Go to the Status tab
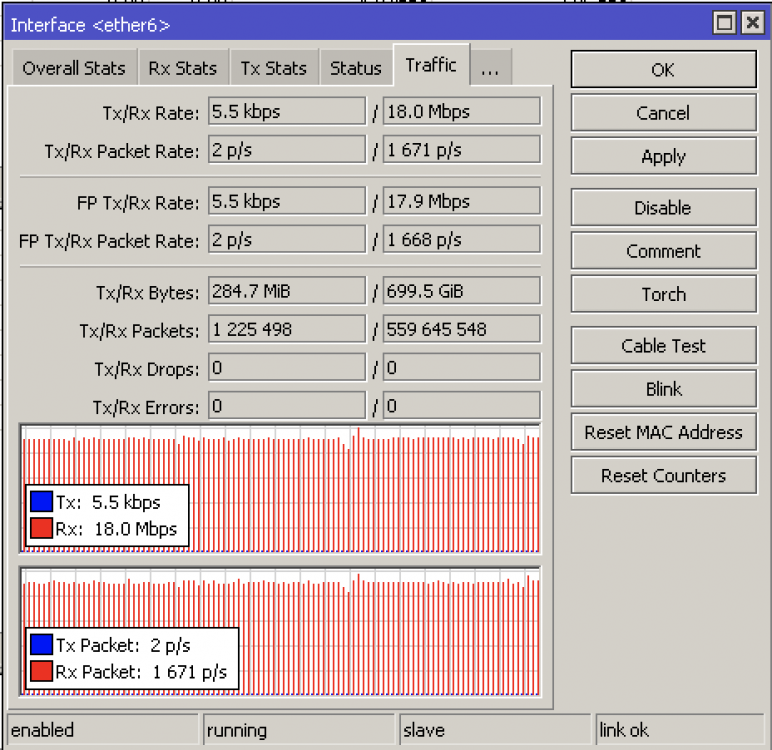Viewport: 772px width, 750px height. click(356, 68)
